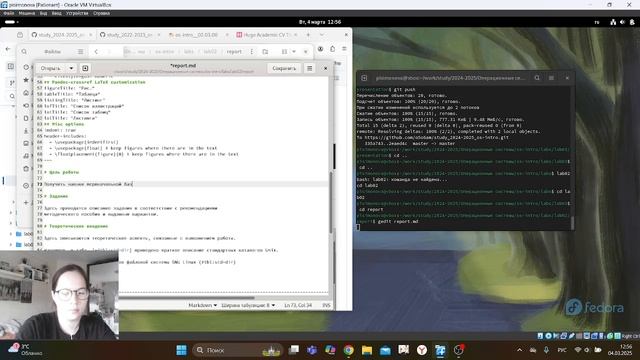The image size is (640, 360).
Task: Open the VirtualBox Машина menu
Action: (x=27, y=13)
